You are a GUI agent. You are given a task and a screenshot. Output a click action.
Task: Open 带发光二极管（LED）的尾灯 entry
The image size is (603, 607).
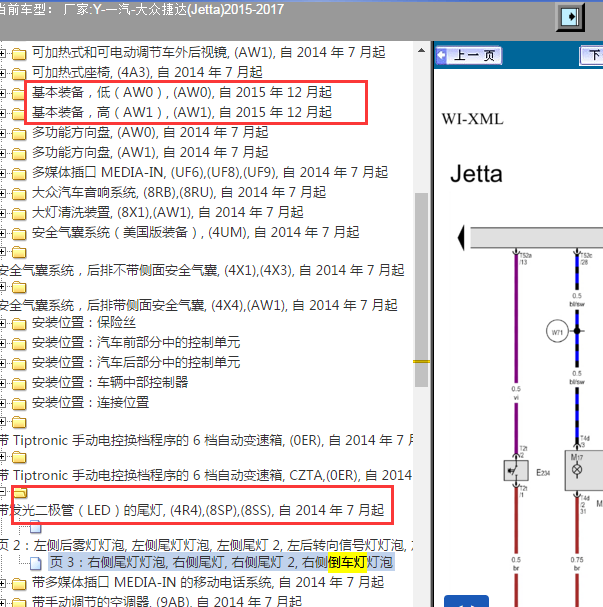point(192,510)
